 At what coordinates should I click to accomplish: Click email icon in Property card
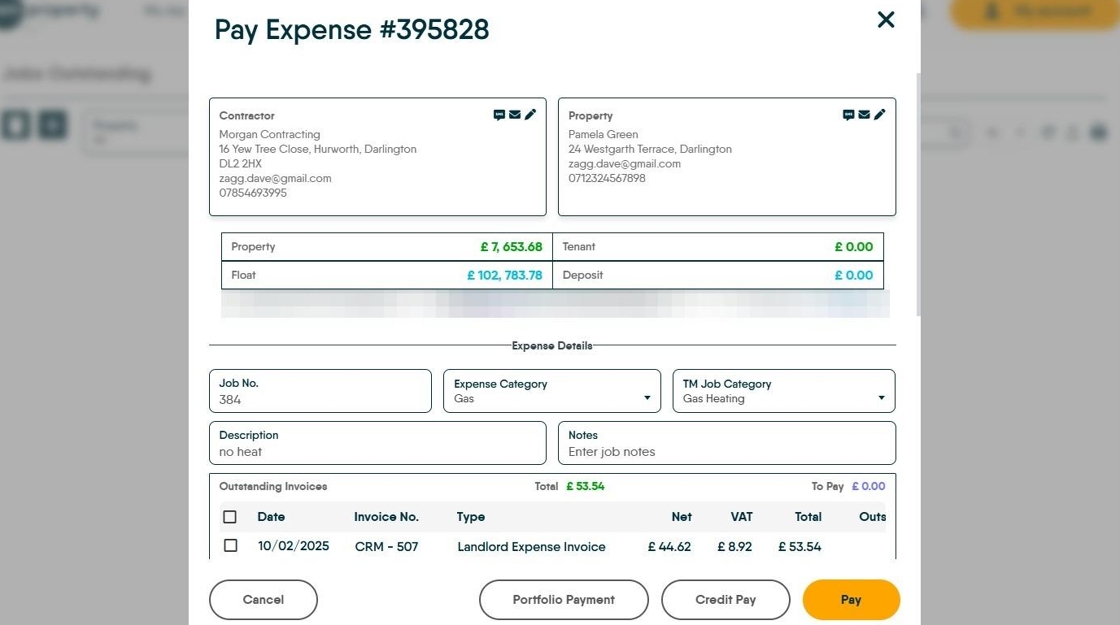864,115
